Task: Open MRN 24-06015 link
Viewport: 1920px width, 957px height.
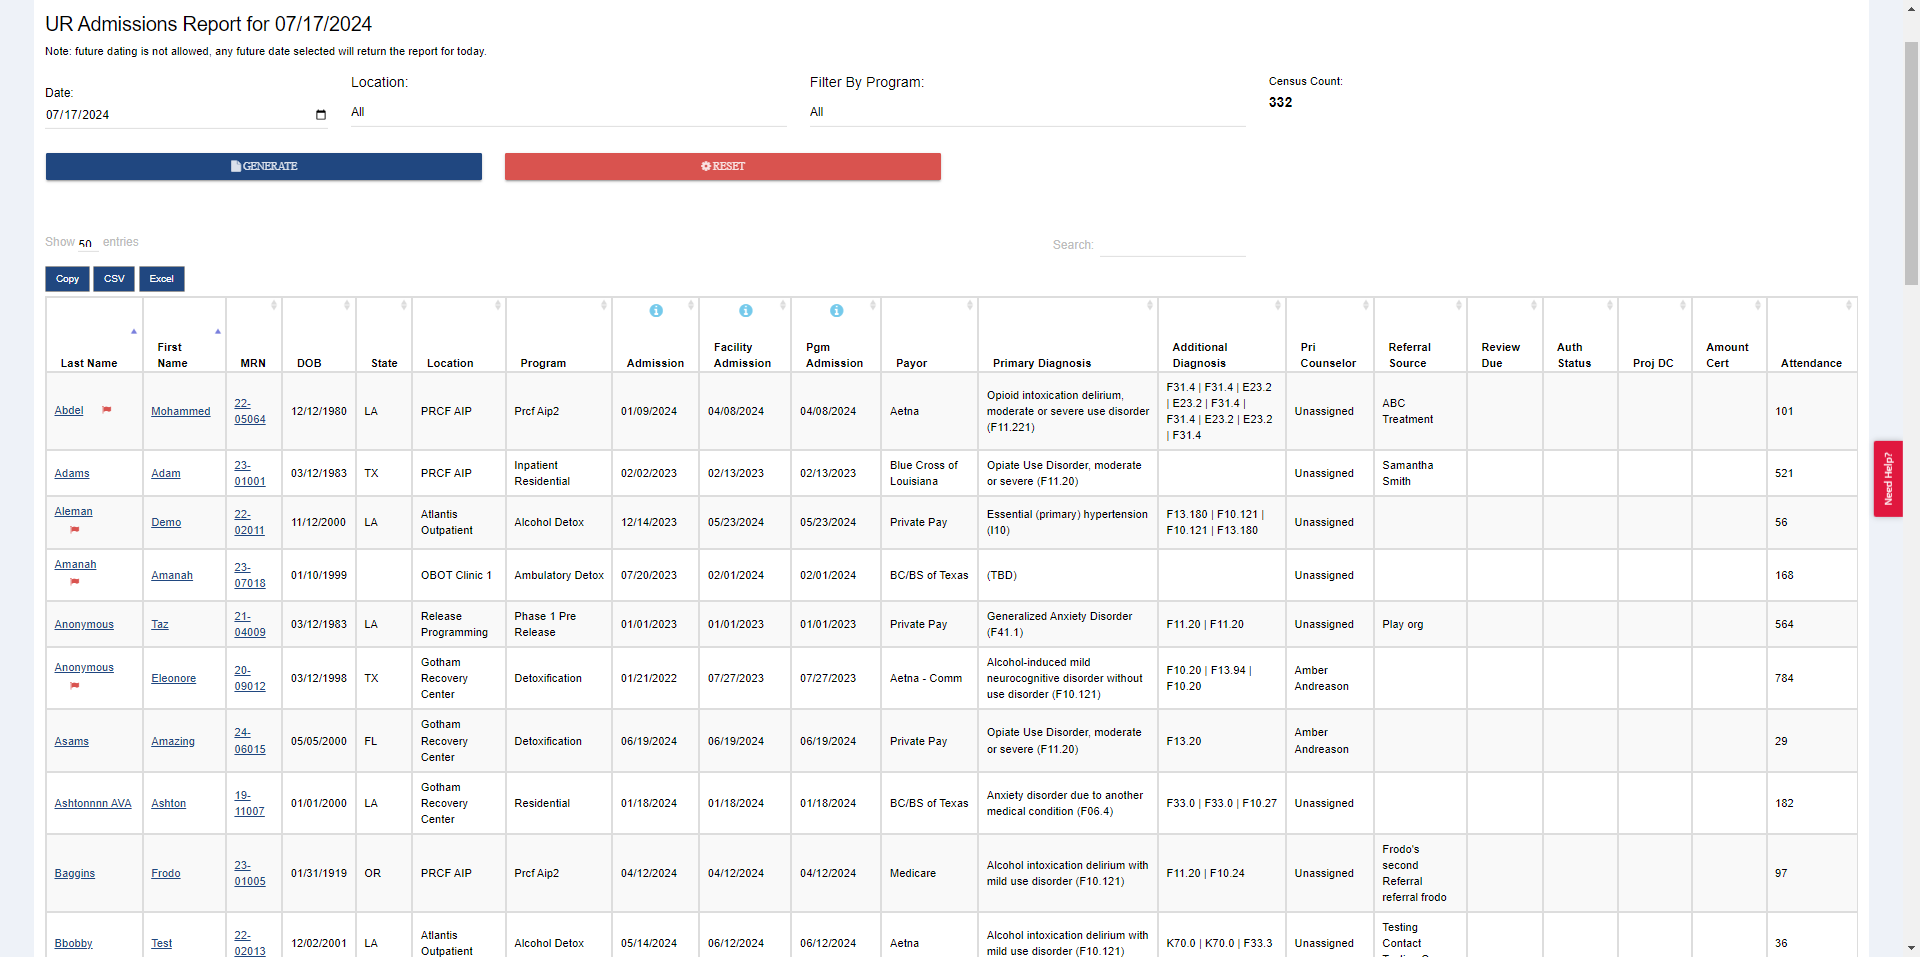Action: pos(250,741)
